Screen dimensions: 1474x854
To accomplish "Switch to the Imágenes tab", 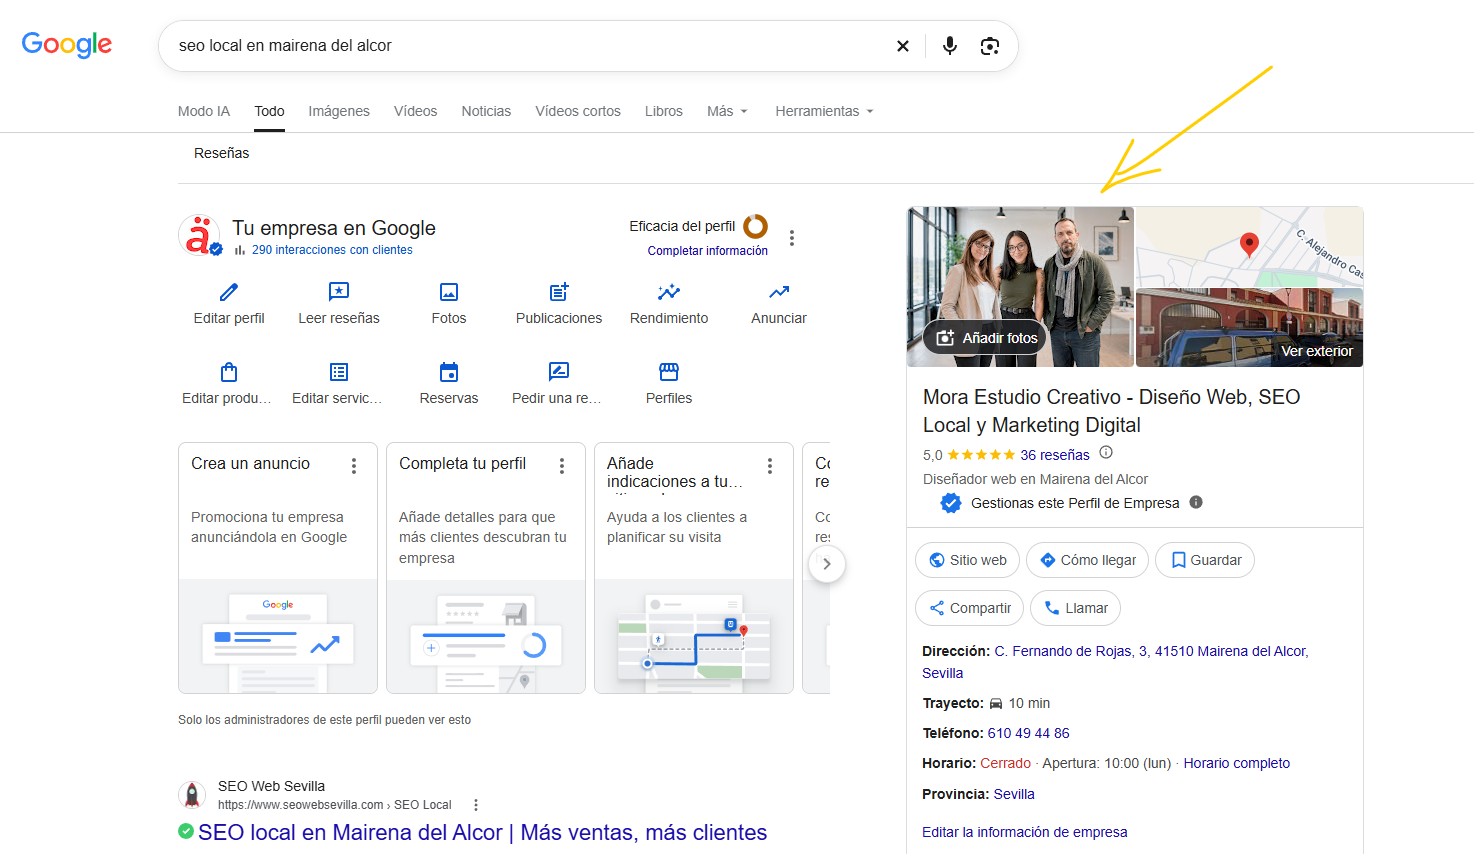I will [339, 111].
